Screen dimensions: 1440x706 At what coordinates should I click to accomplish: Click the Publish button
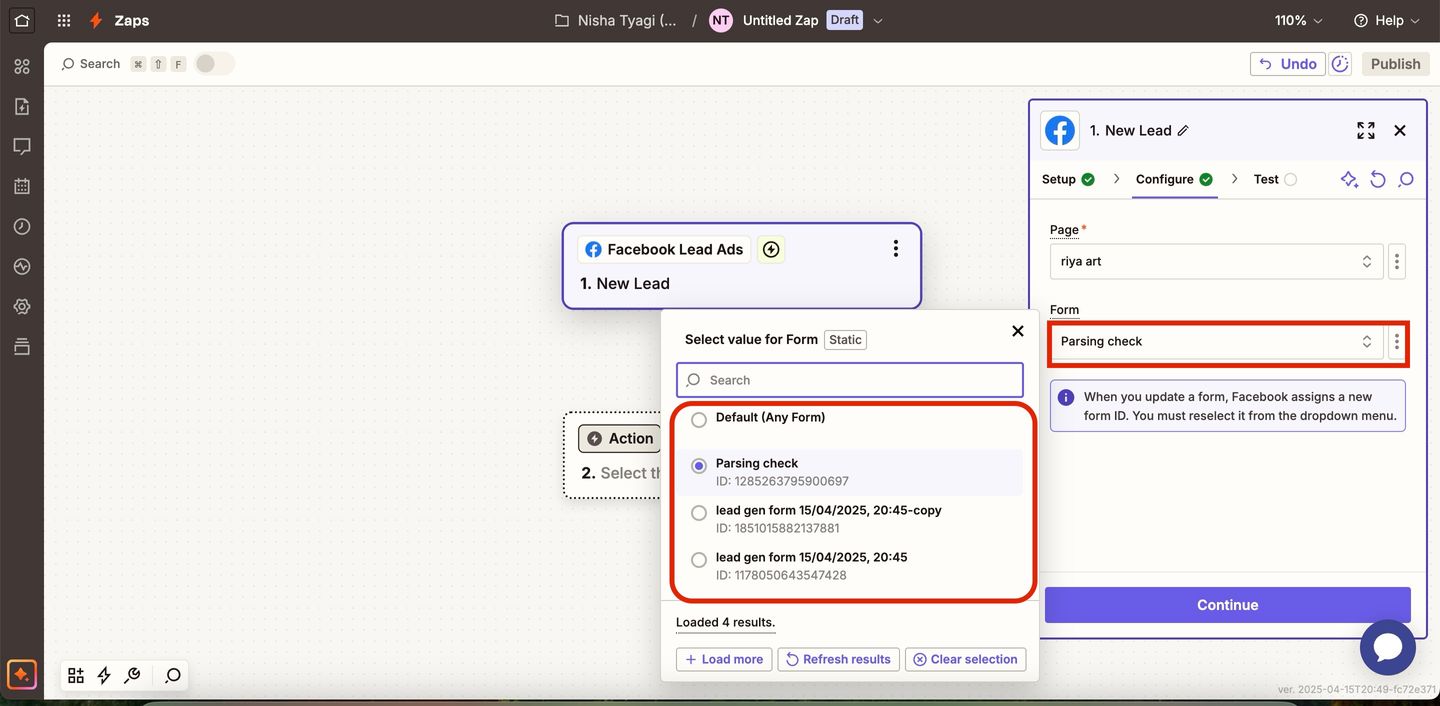coord(1395,63)
